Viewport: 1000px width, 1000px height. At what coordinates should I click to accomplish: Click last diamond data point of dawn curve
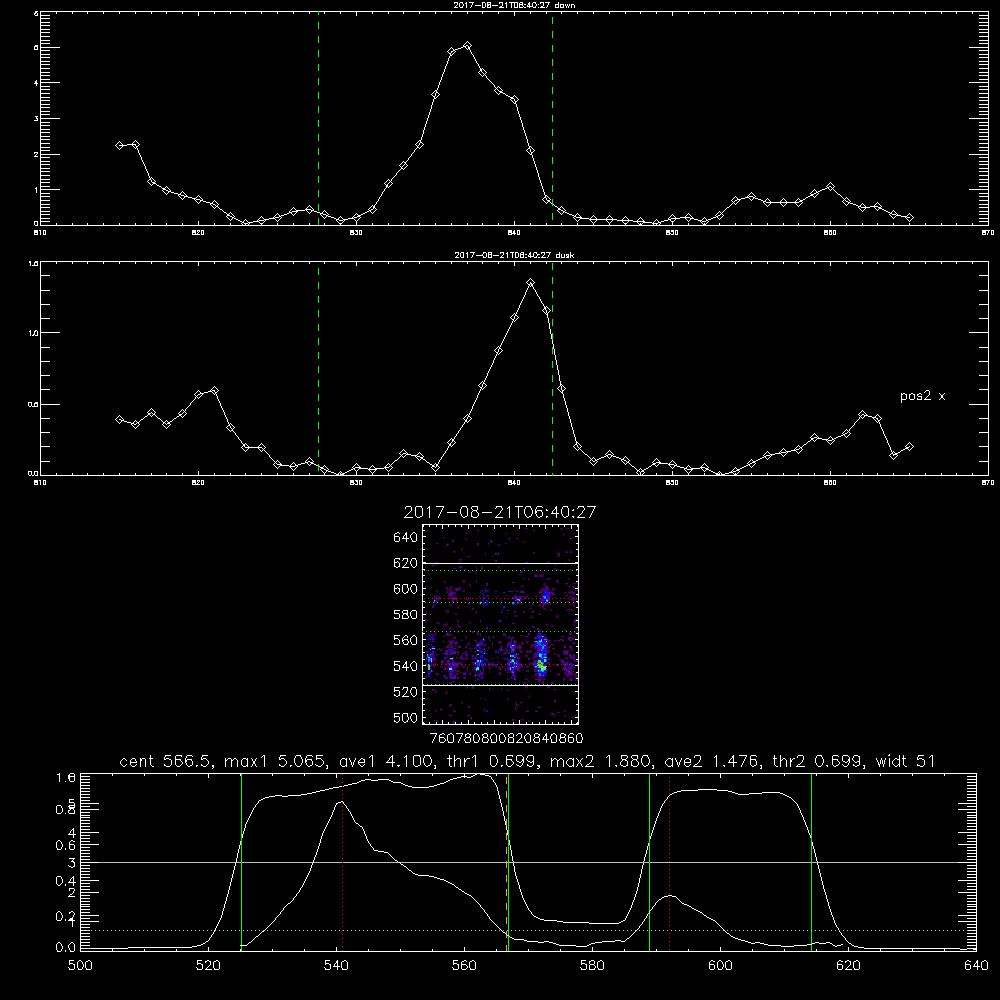(x=909, y=217)
